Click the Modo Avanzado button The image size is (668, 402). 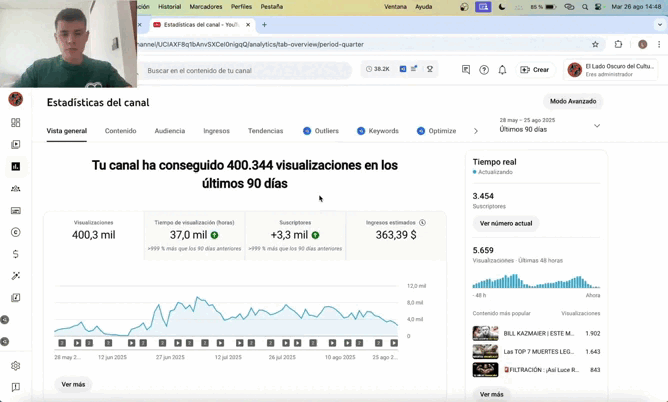pyautogui.click(x=573, y=101)
